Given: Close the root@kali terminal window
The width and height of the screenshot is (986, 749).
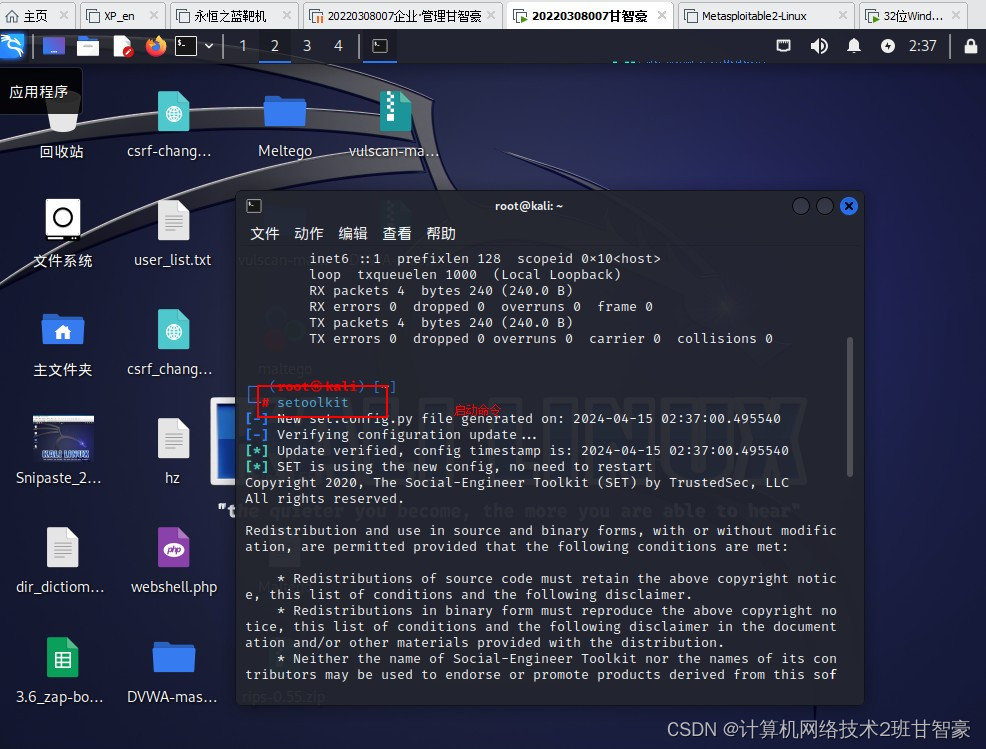Looking at the screenshot, I should click(x=849, y=206).
